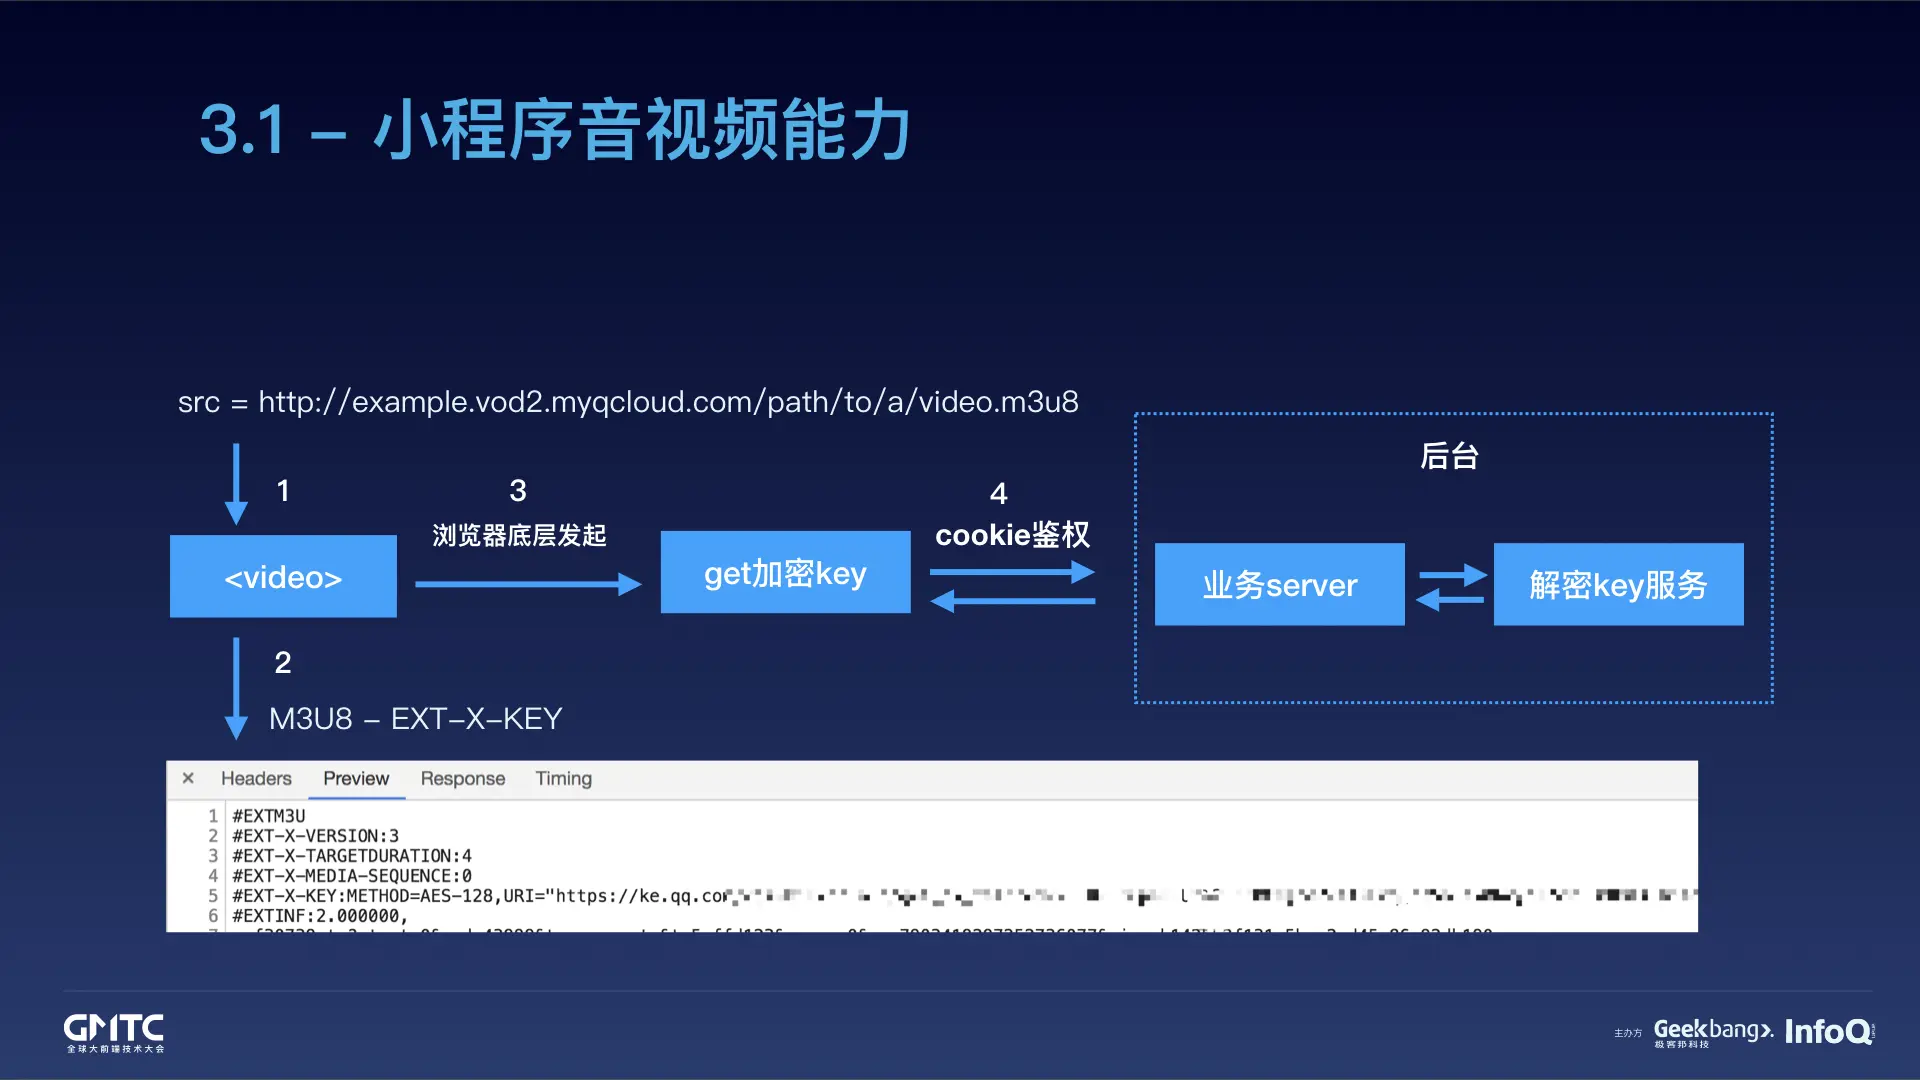Screen dimensions: 1920x1080
Task: Click line number 5 in the preview
Action: coord(213,895)
